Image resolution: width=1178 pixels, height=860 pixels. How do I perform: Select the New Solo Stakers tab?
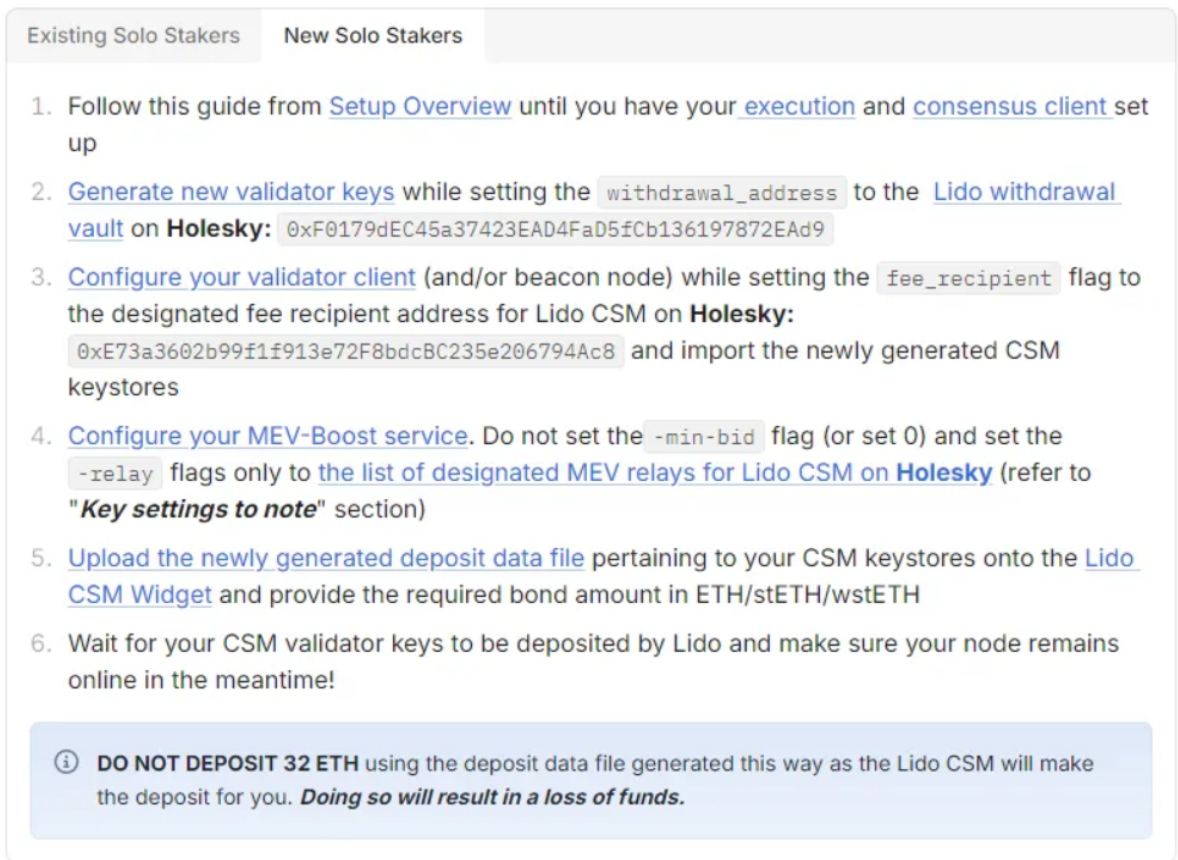373,36
